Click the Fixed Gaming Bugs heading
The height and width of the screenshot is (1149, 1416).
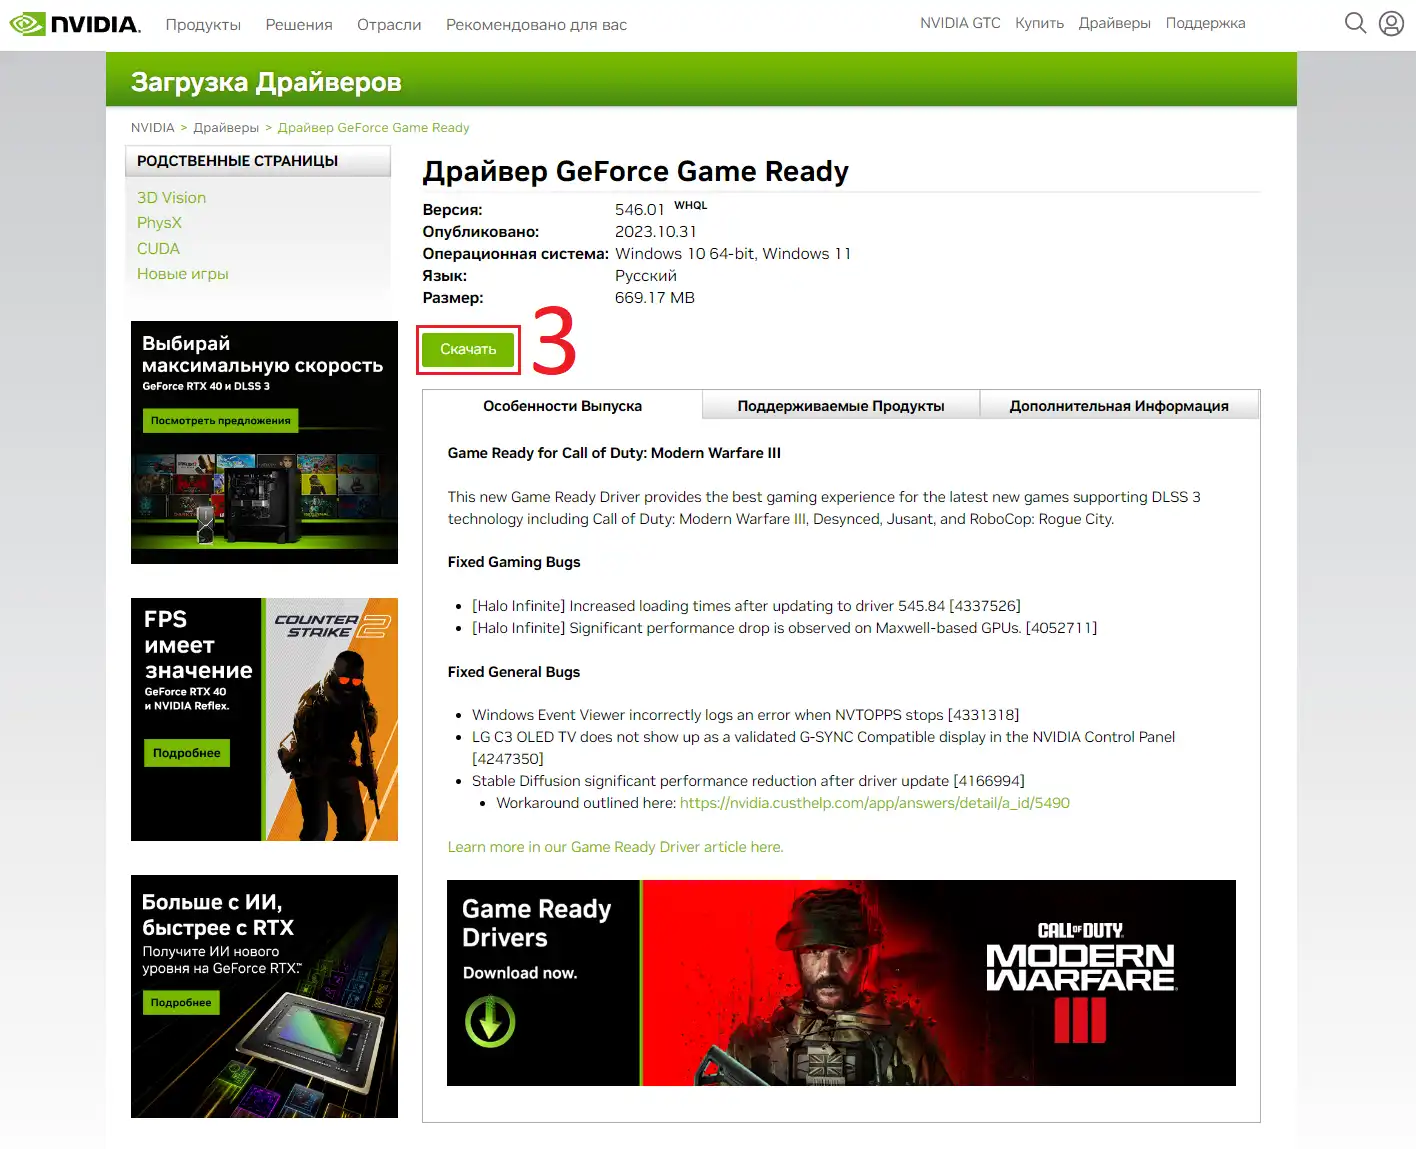514,562
